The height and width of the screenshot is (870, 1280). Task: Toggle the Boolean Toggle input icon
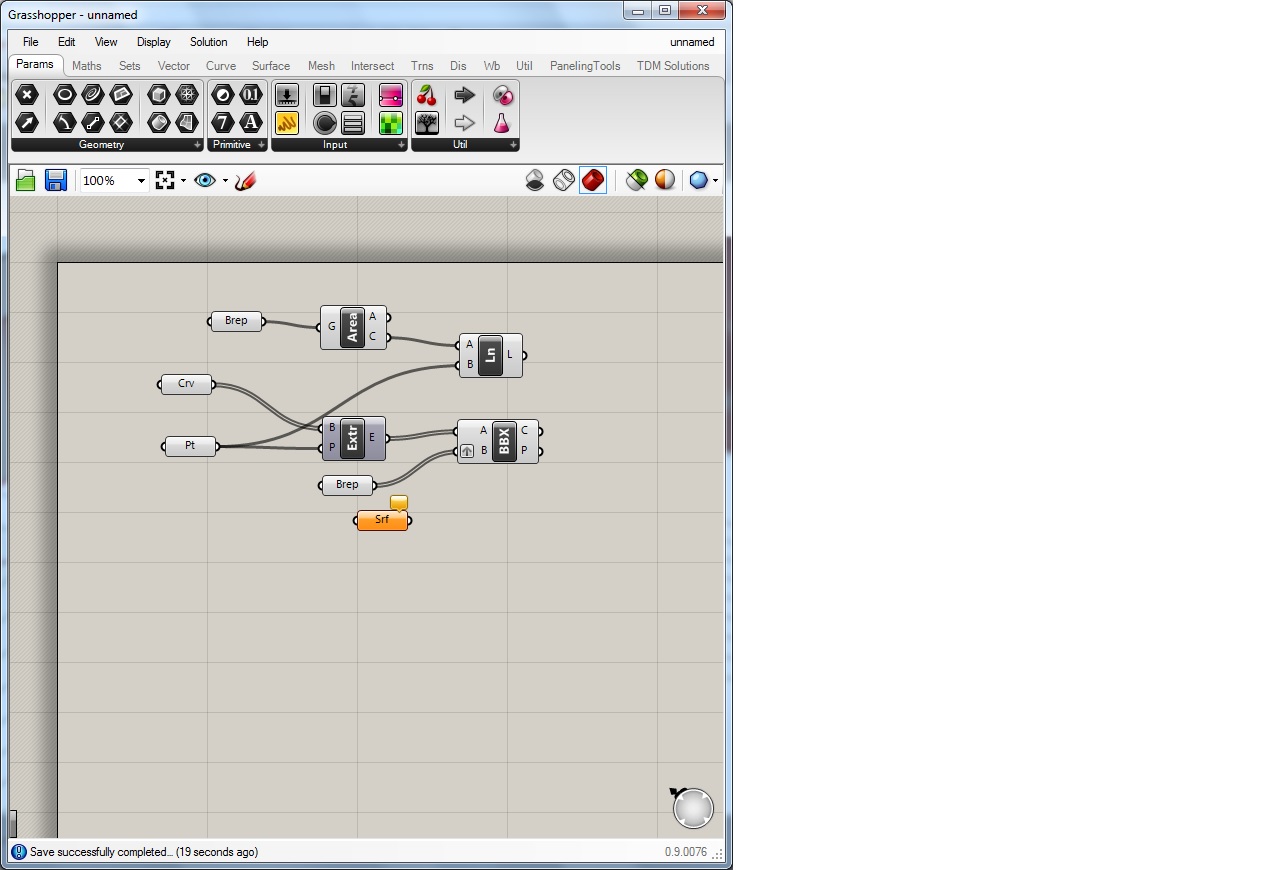pos(324,95)
